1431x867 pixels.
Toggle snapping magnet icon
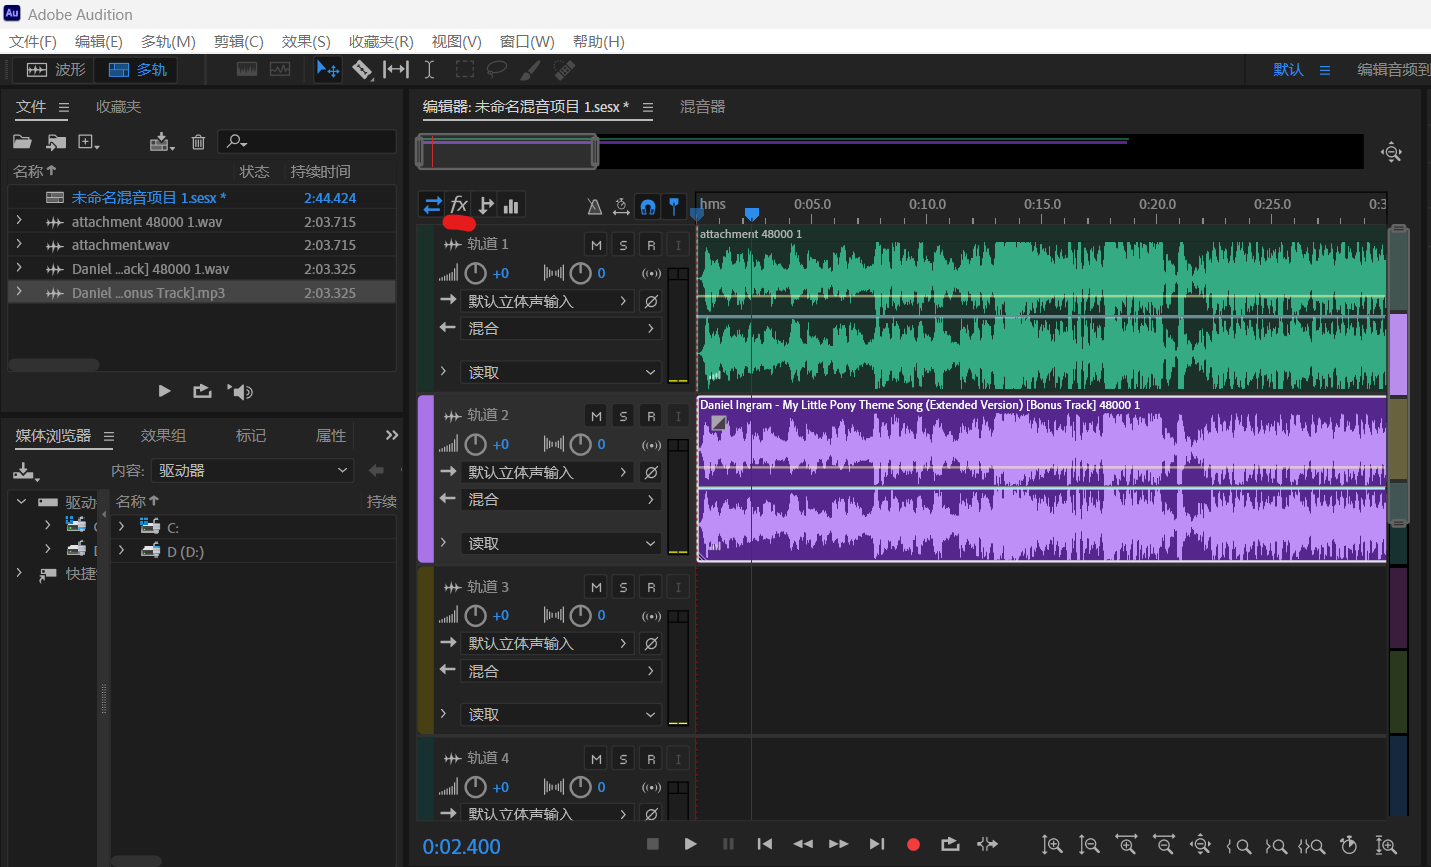pyautogui.click(x=648, y=206)
